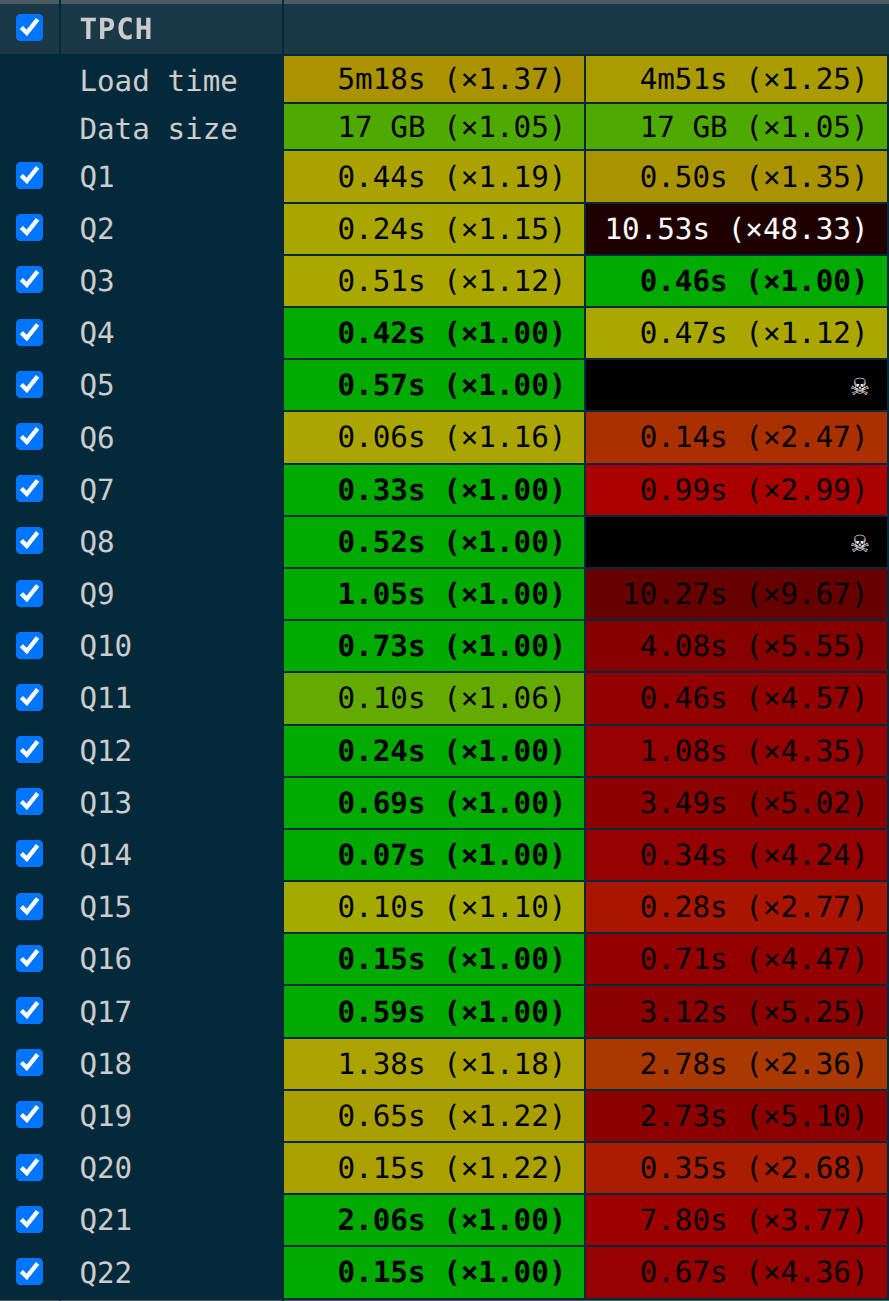889x1301 pixels.
Task: Select the 2.73s (×5.10) cell for Q19
Action: click(x=737, y=1115)
